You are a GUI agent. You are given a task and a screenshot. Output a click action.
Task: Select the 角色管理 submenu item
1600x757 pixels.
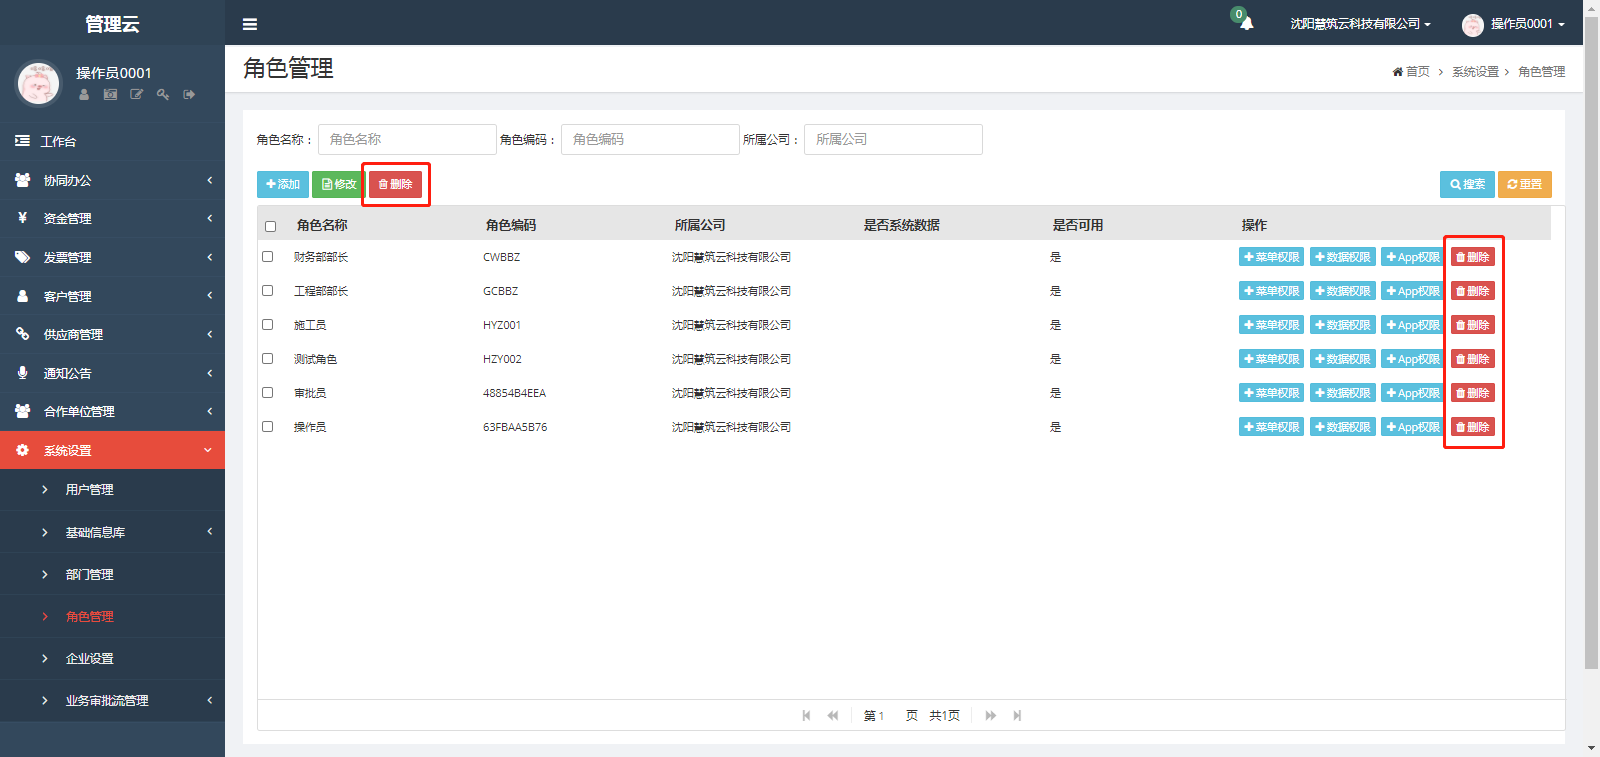point(112,616)
